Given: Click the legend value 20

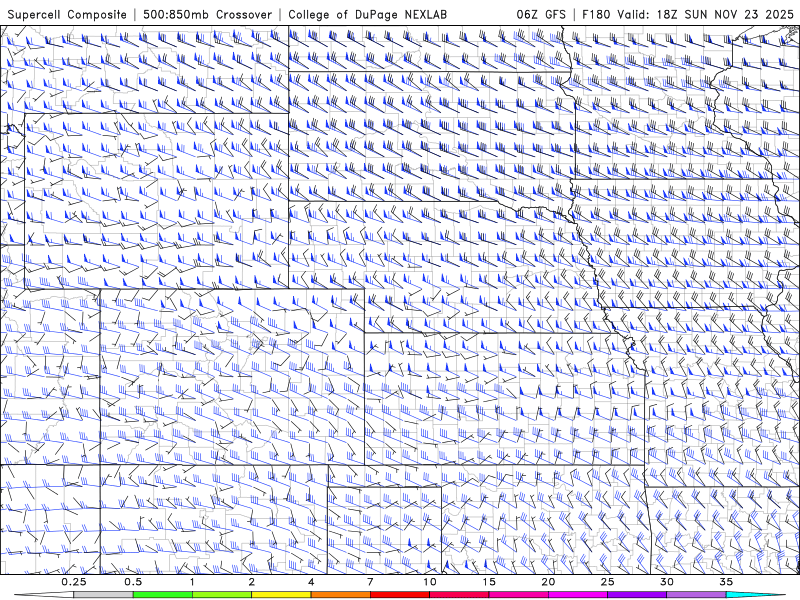Looking at the screenshot, I should [548, 582].
